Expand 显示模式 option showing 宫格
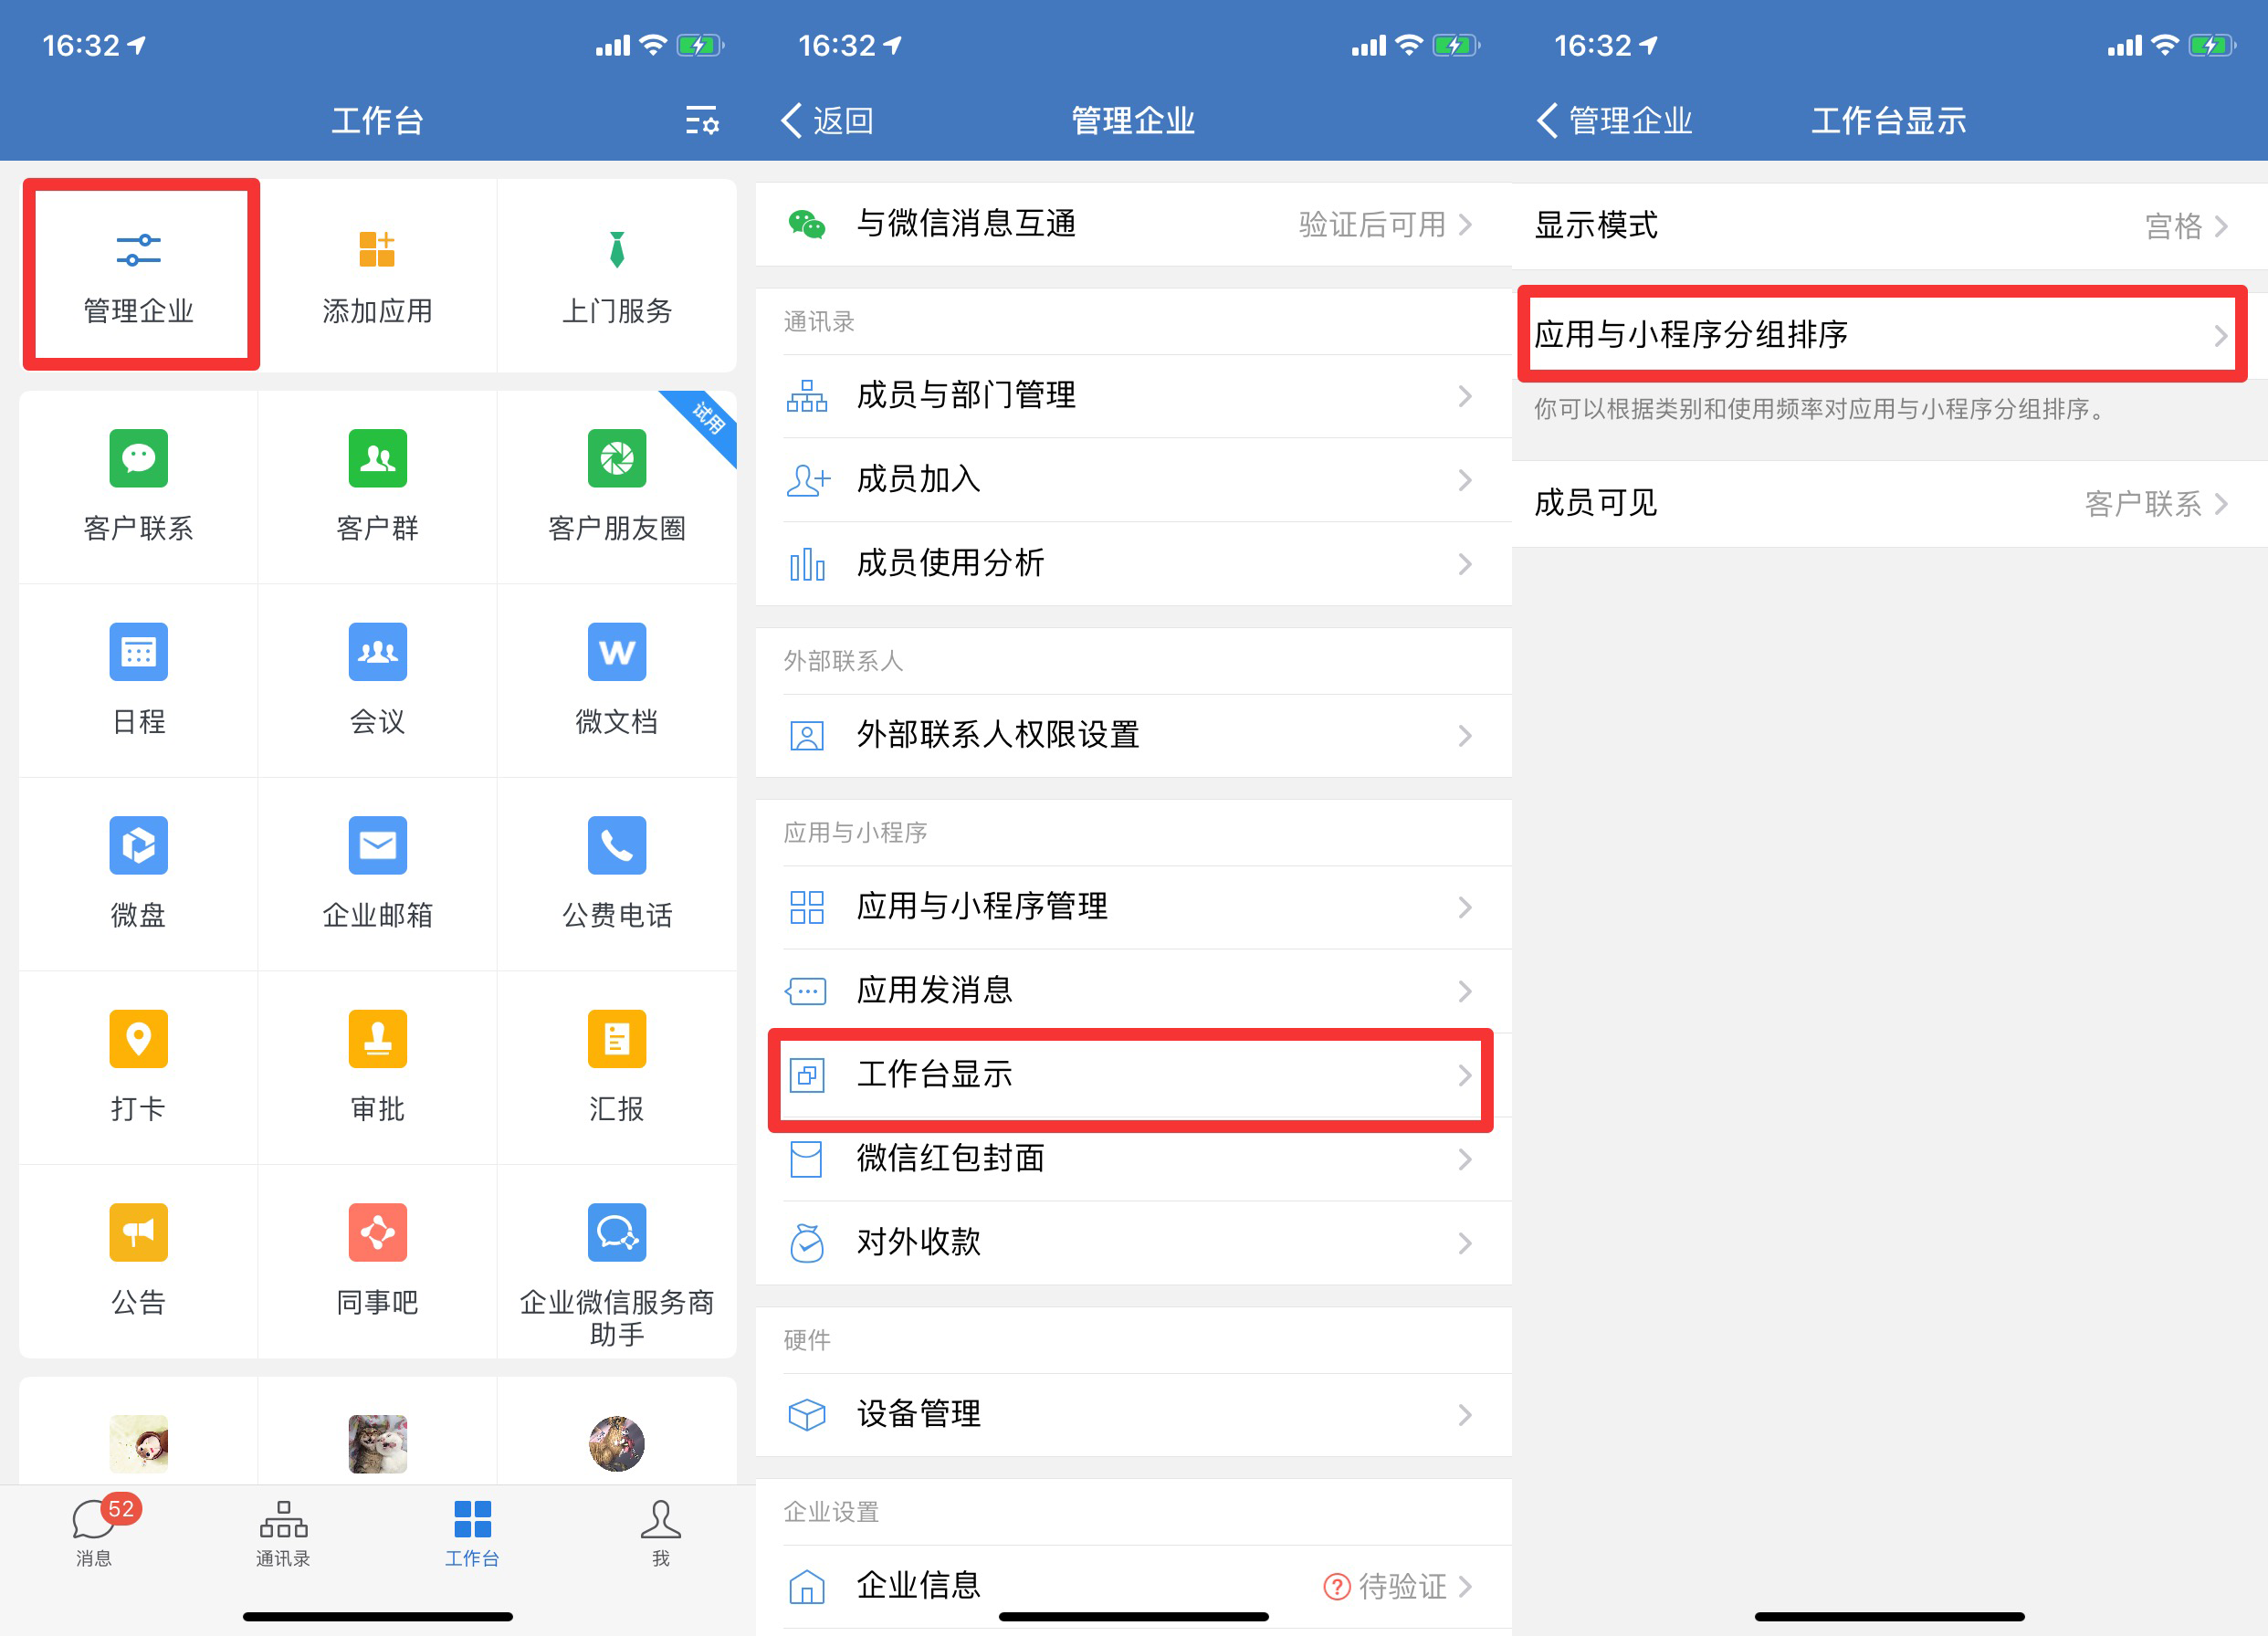The image size is (2268, 1636). [x=1888, y=226]
